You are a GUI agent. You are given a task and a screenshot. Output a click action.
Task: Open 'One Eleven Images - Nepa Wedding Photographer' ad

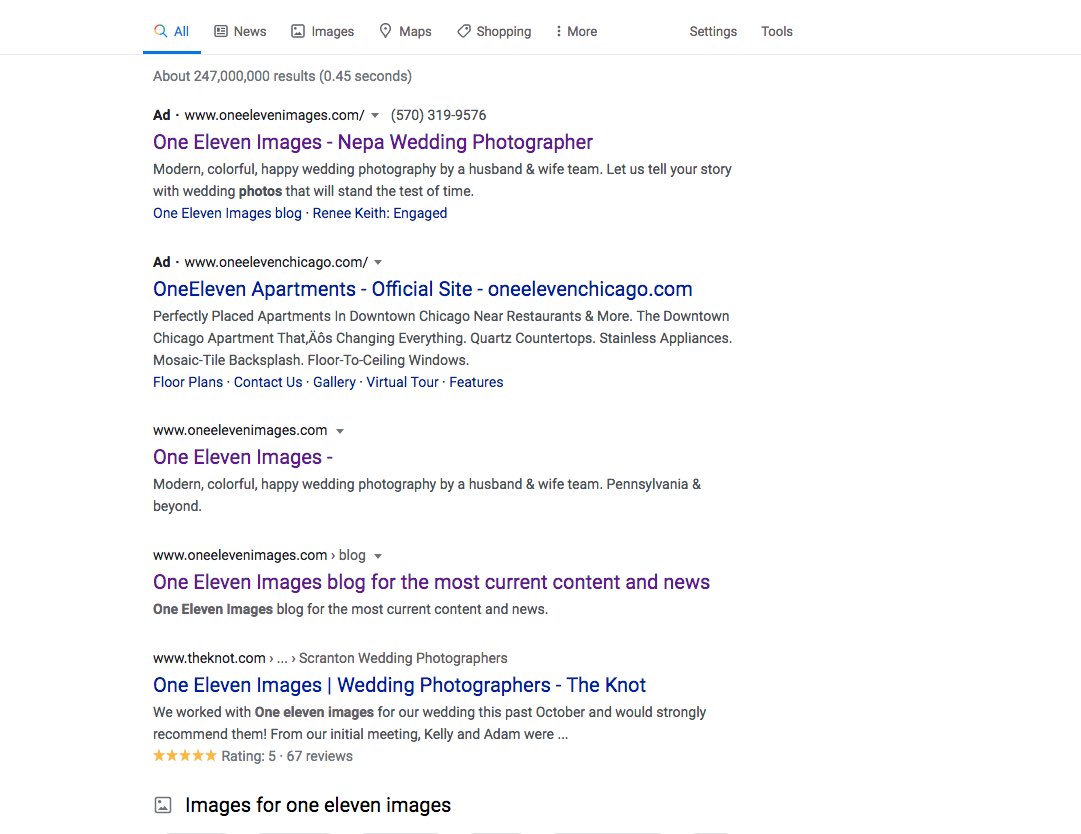373,142
